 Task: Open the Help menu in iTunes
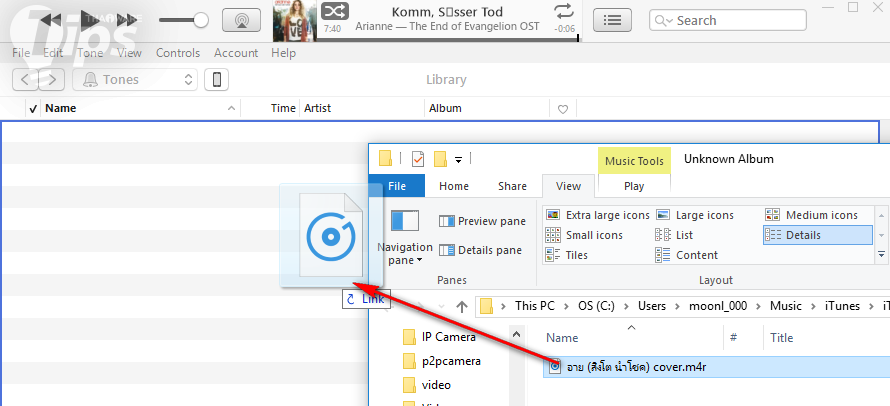[x=283, y=53]
